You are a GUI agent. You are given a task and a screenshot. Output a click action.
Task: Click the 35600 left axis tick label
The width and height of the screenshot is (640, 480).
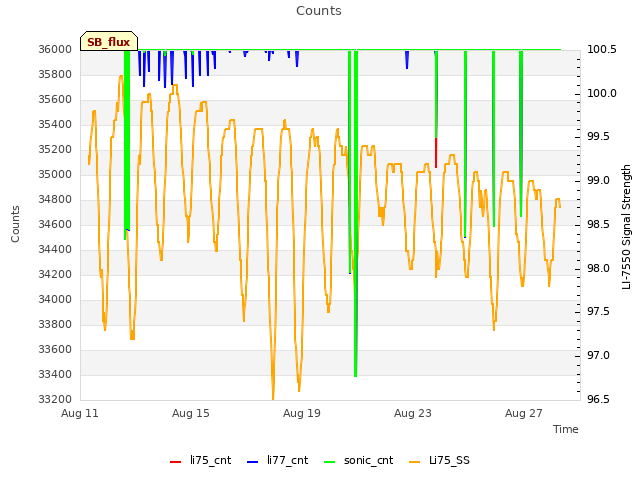(x=55, y=99)
